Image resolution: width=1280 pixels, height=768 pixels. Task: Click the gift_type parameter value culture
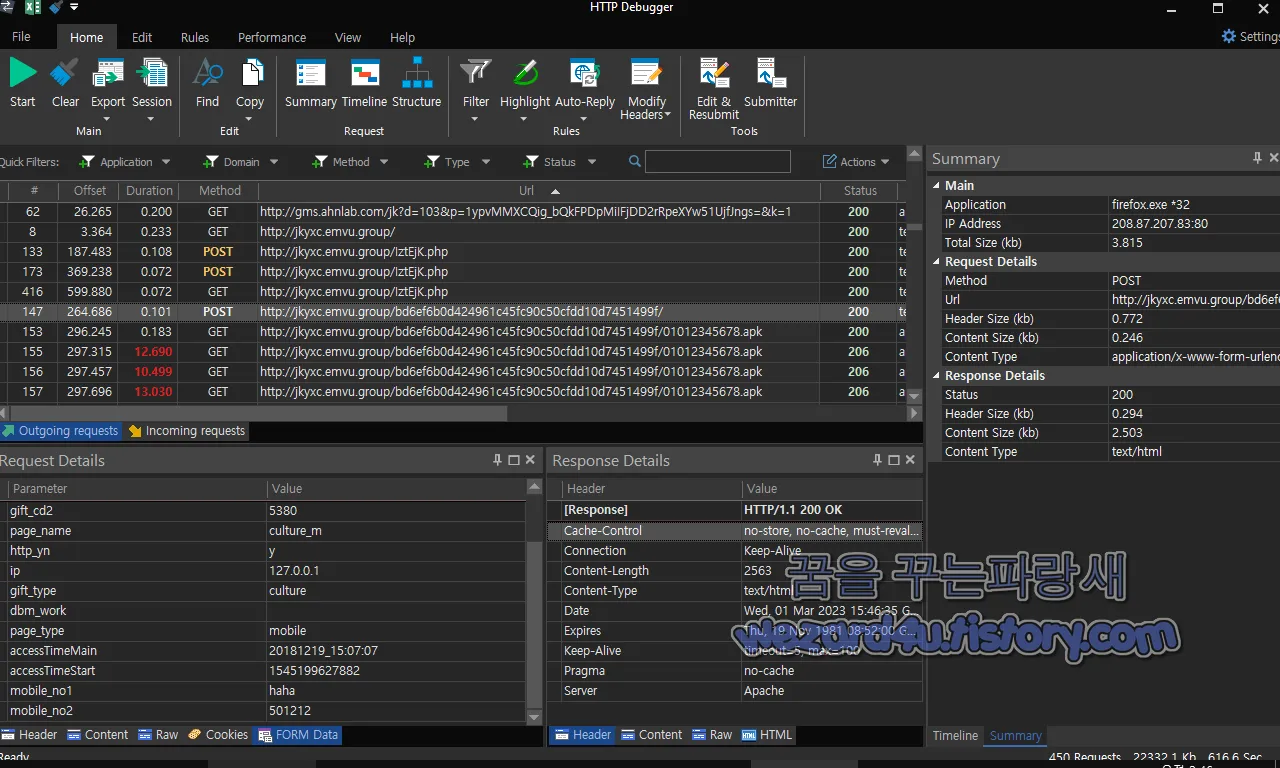287,590
